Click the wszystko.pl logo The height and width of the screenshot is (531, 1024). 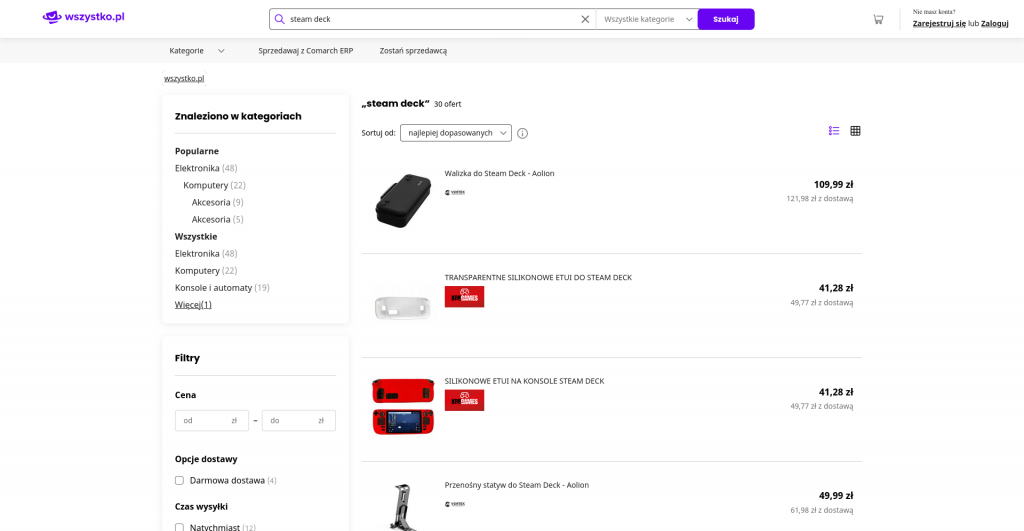point(83,17)
